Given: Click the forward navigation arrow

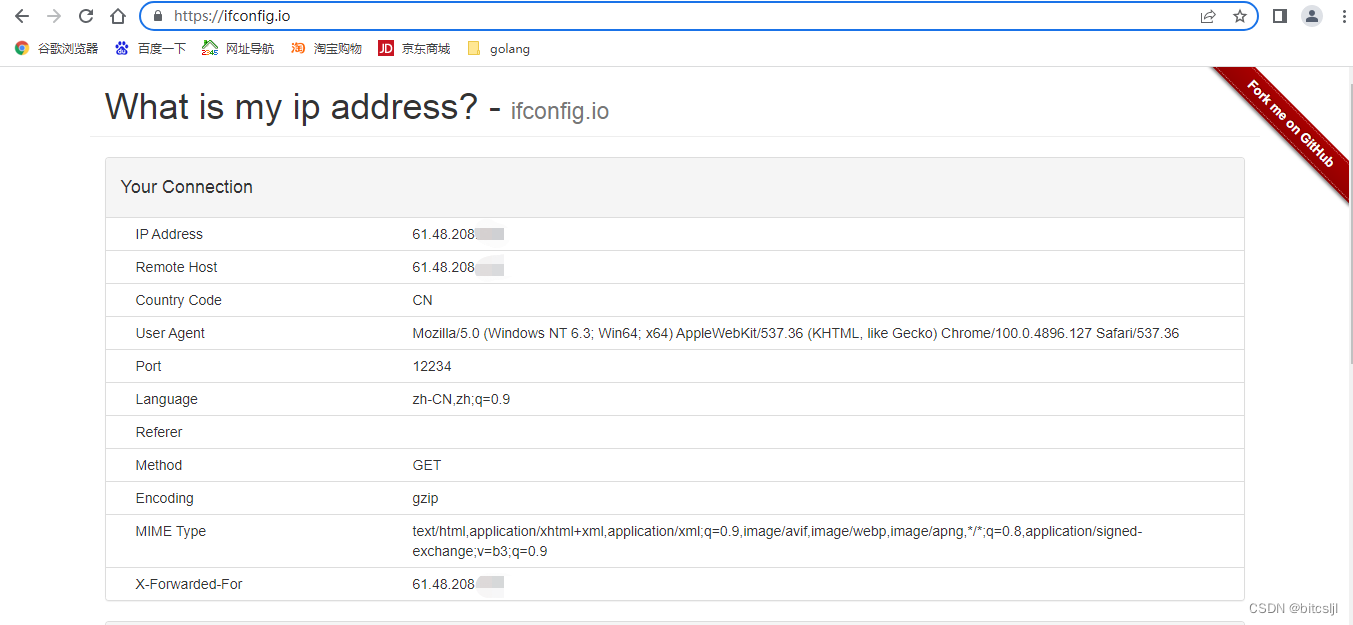Looking at the screenshot, I should 54,16.
